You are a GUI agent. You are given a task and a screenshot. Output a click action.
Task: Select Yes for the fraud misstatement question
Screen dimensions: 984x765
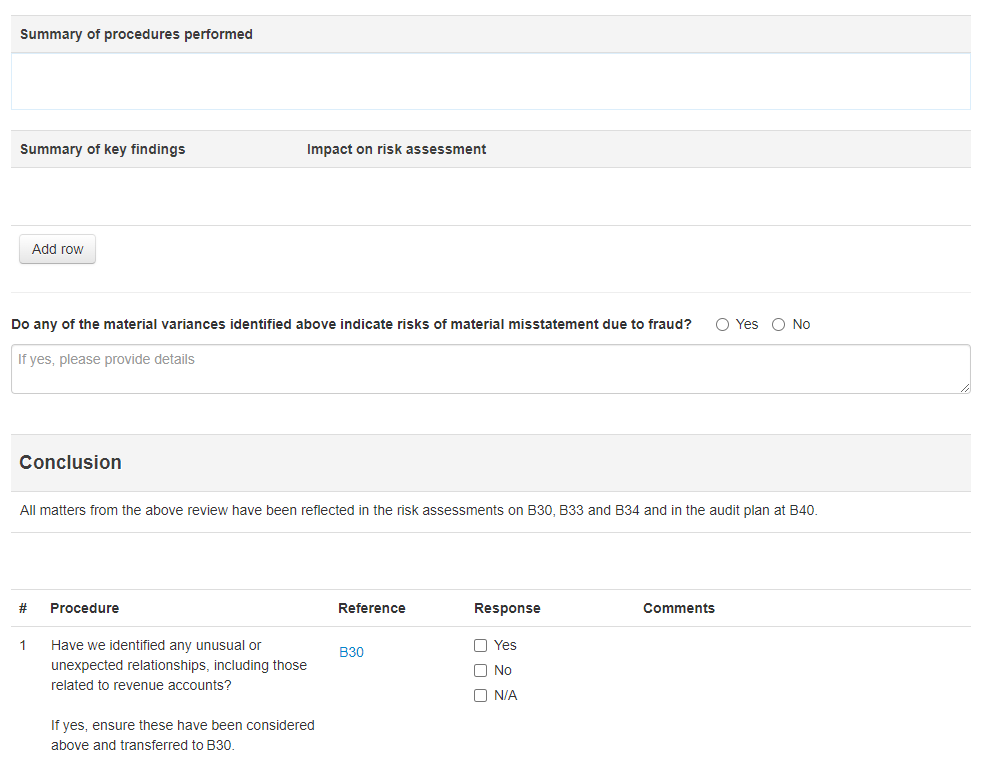tap(722, 324)
